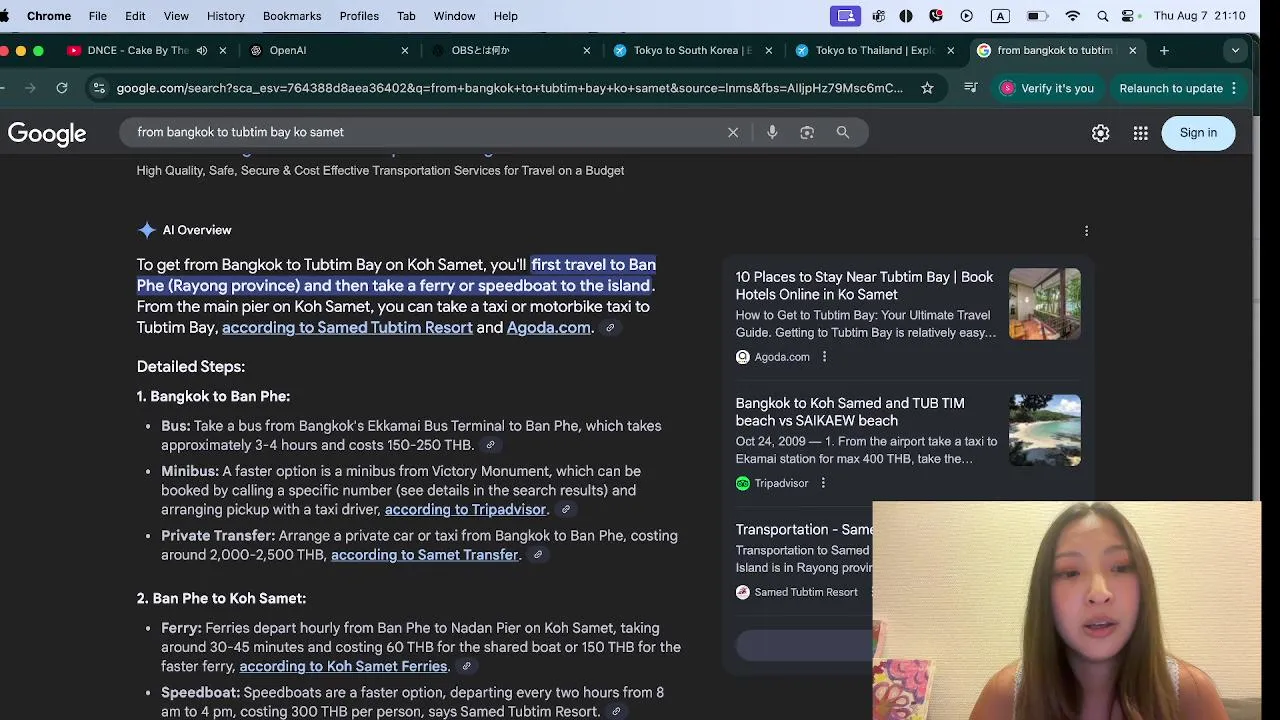Open the Window menu
The width and height of the screenshot is (1280, 720).
click(x=454, y=16)
